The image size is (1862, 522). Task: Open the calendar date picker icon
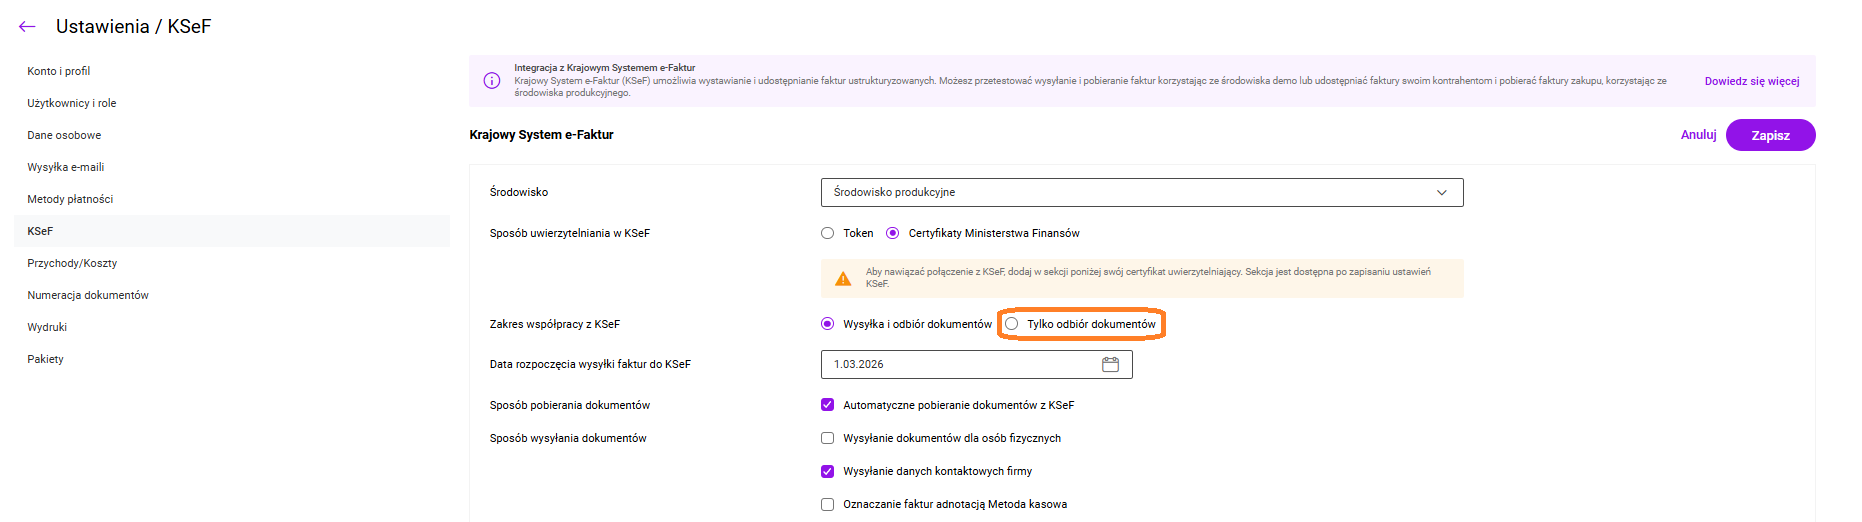coord(1110,365)
